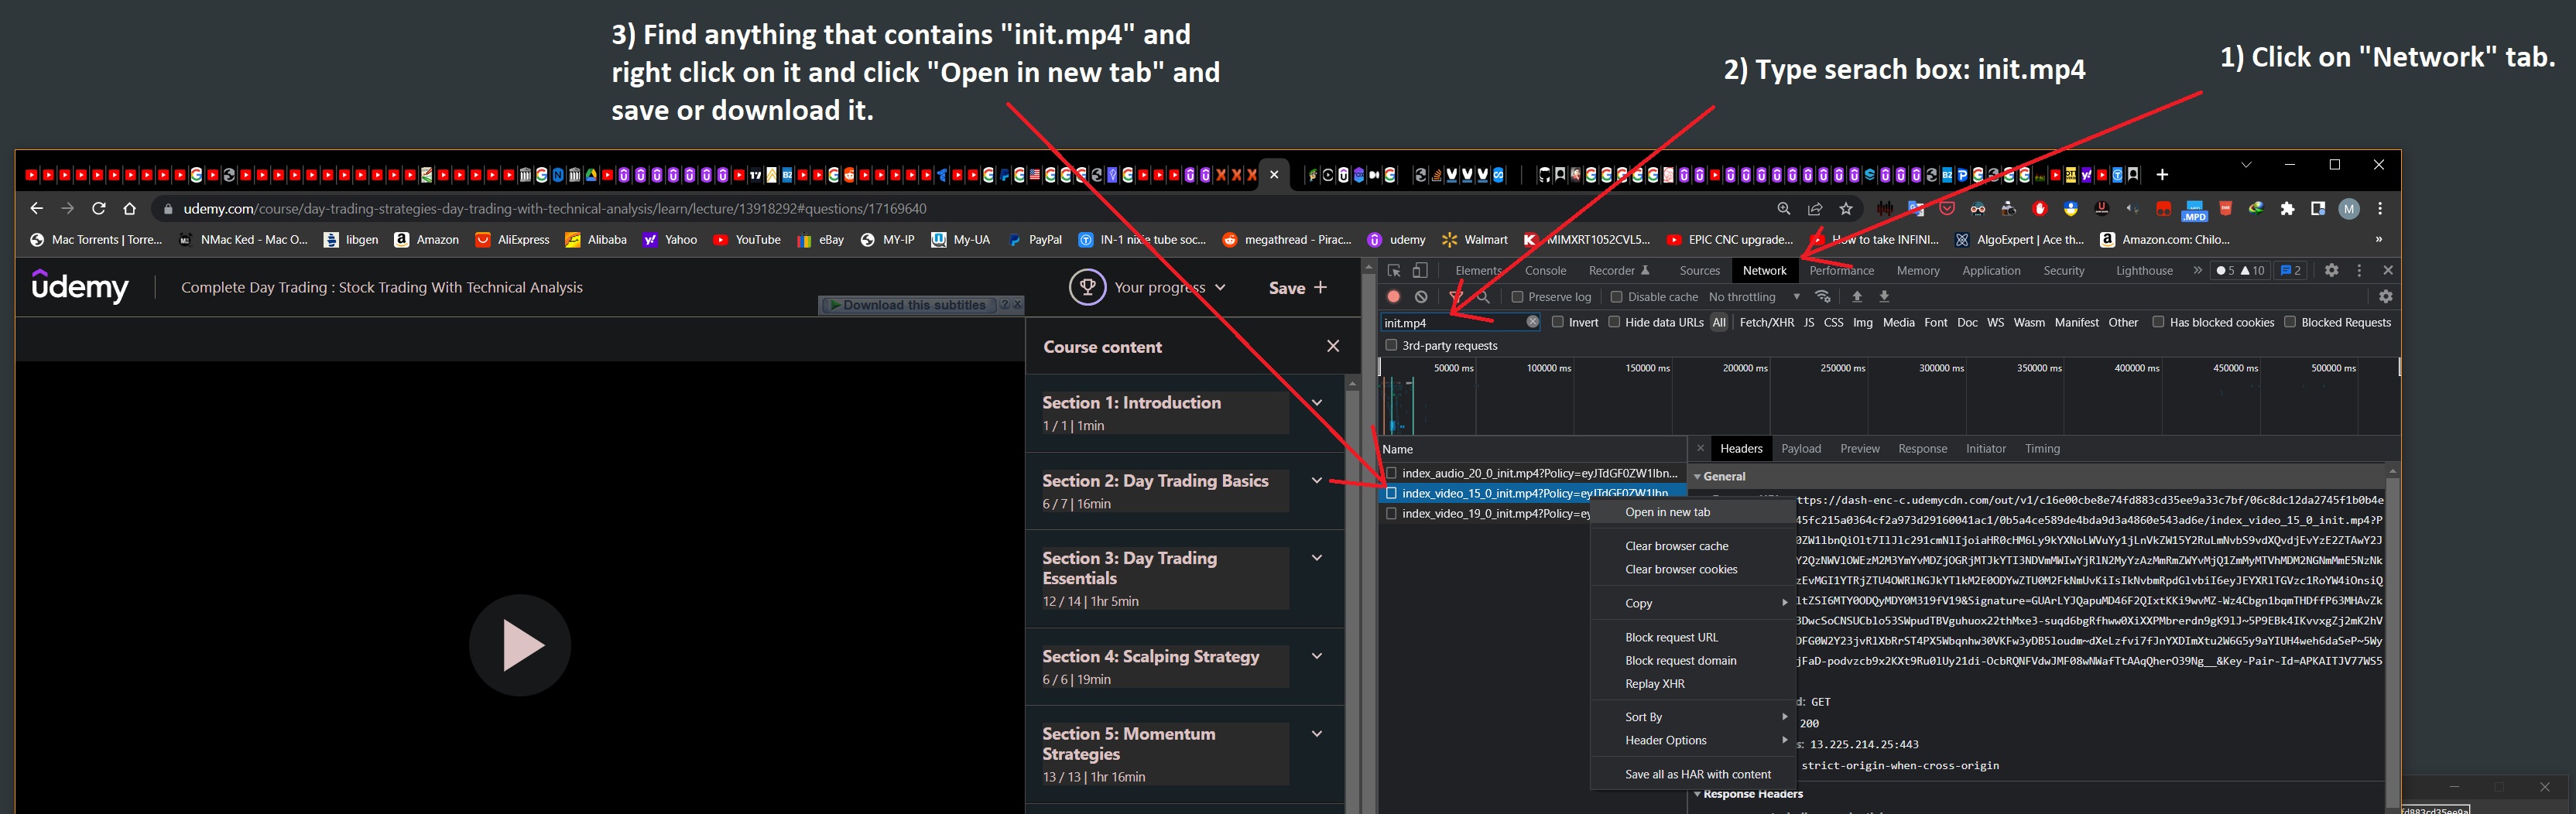Enable the Preserve log checkbox
Viewport: 2576px width, 814px height.
(x=1517, y=297)
